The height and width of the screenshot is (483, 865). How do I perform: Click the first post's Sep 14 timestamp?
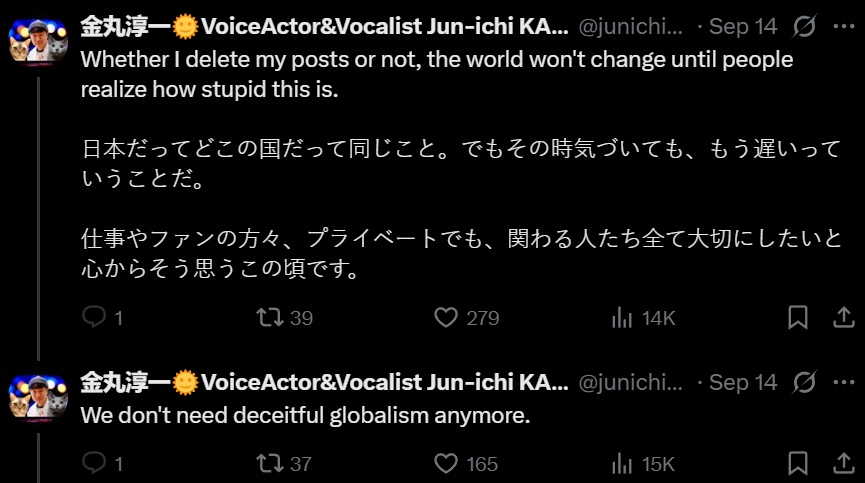[743, 25]
